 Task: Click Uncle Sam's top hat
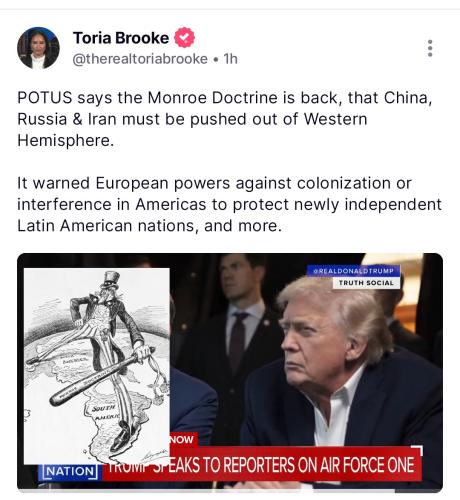[x=111, y=280]
